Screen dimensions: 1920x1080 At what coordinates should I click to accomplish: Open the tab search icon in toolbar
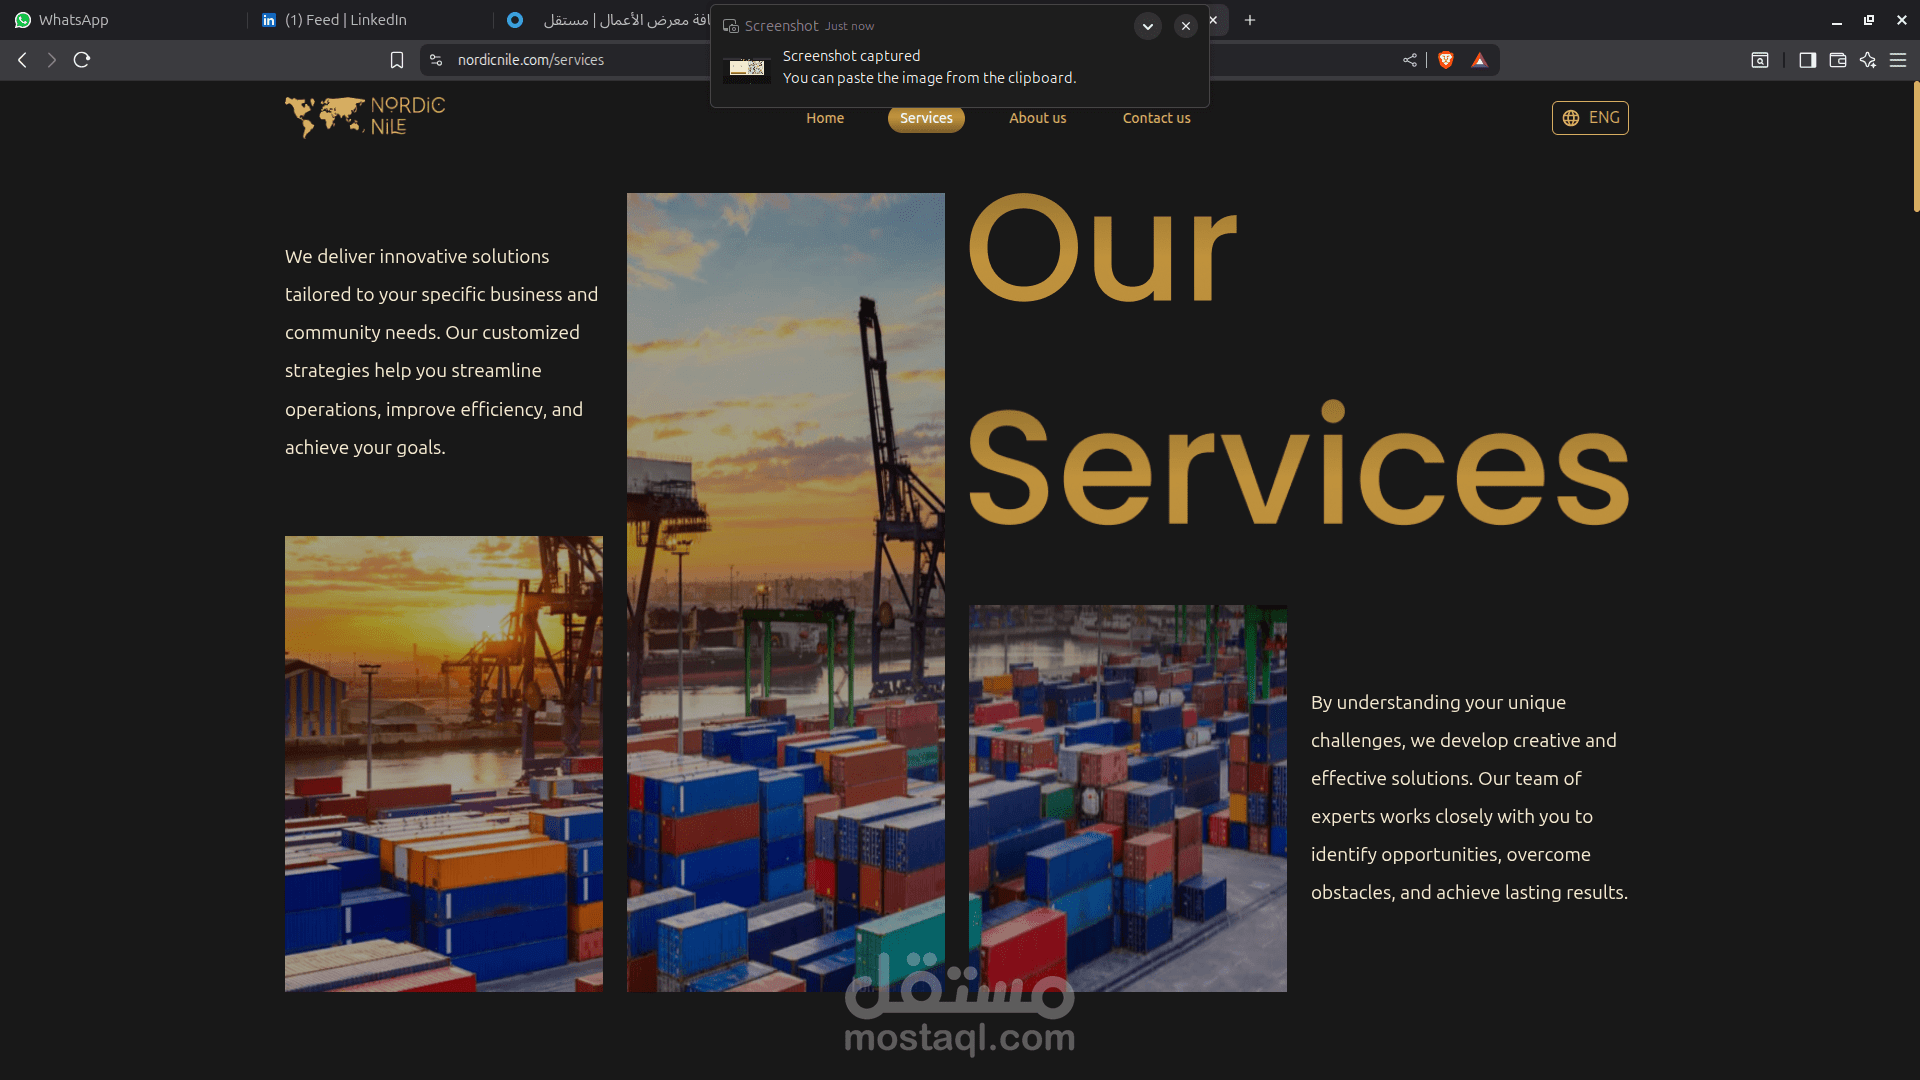tap(1760, 60)
